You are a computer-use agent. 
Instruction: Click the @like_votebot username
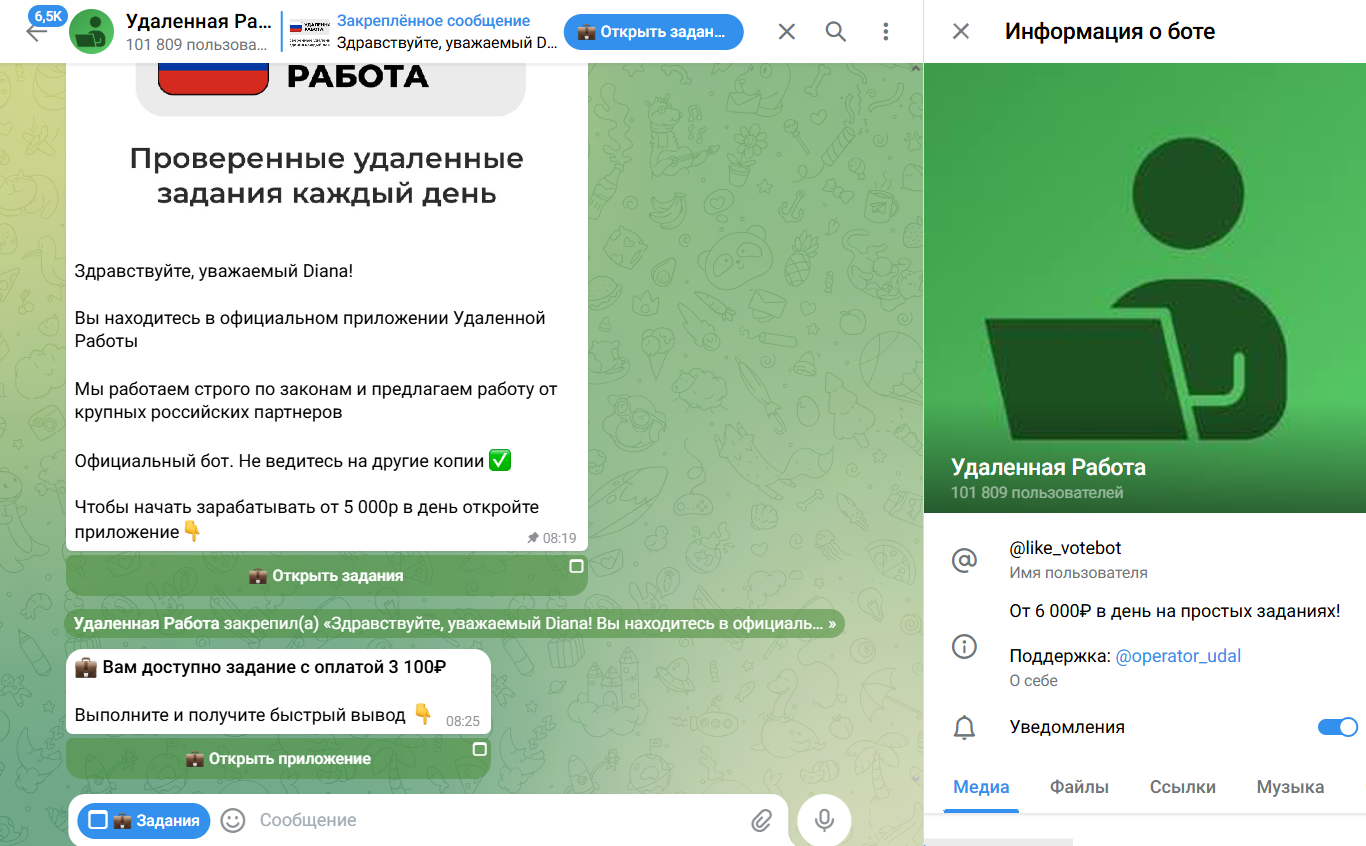click(x=1066, y=548)
